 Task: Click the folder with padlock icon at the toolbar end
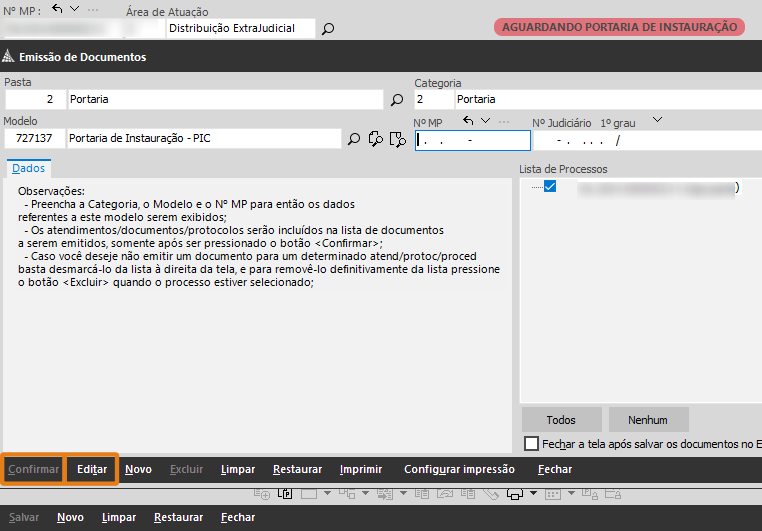coord(613,494)
